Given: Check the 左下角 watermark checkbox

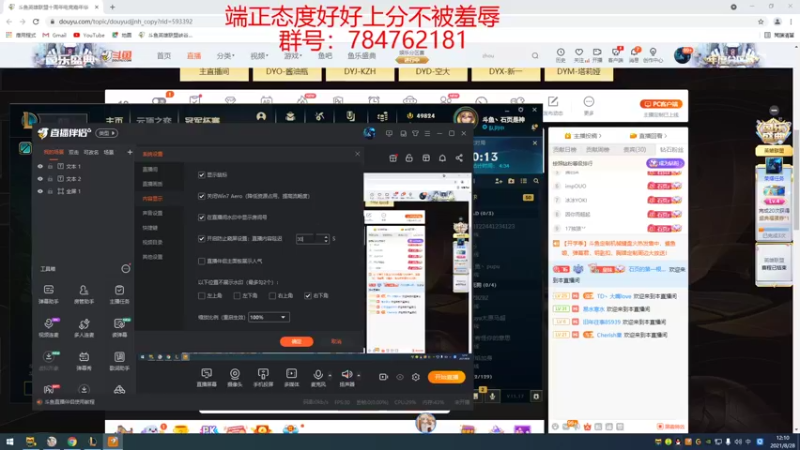Looking at the screenshot, I should 237,295.
